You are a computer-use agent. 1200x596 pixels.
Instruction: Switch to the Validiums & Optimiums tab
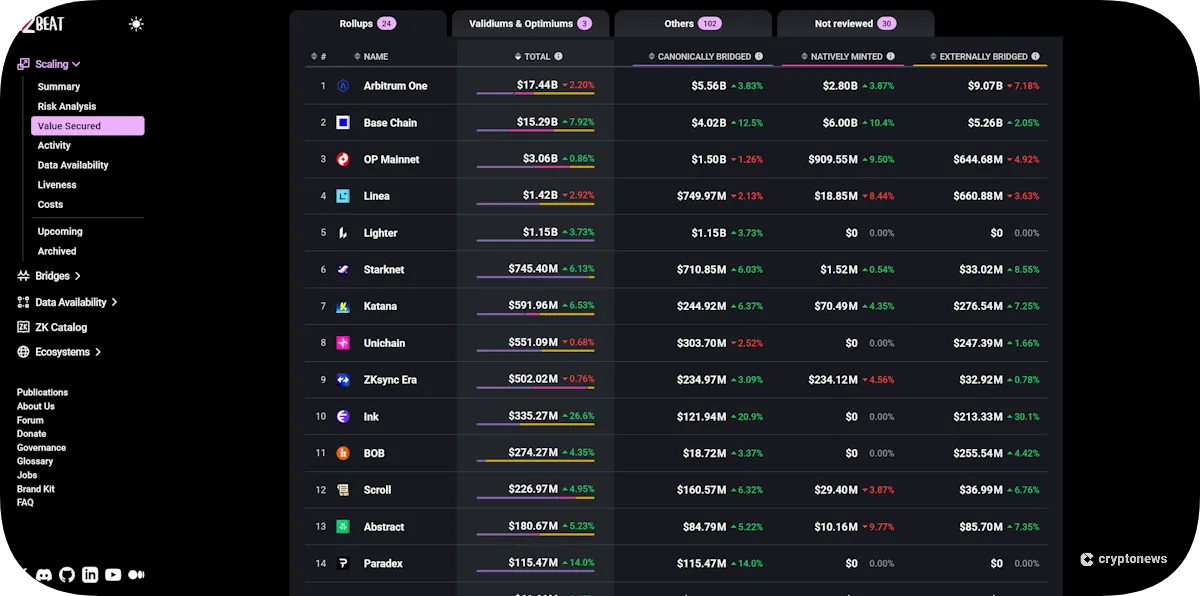pyautogui.click(x=530, y=24)
